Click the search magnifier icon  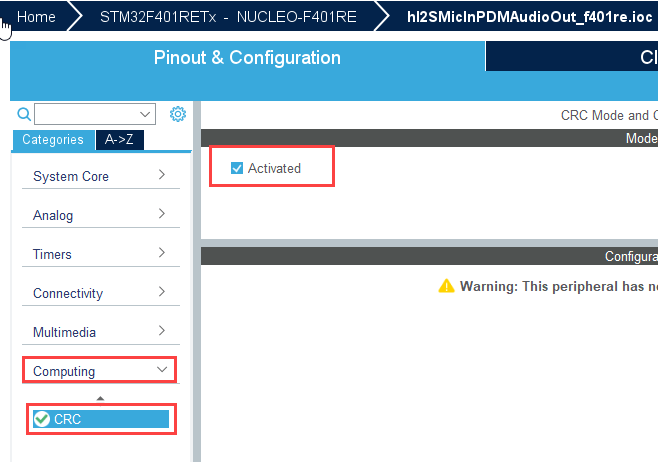25,114
